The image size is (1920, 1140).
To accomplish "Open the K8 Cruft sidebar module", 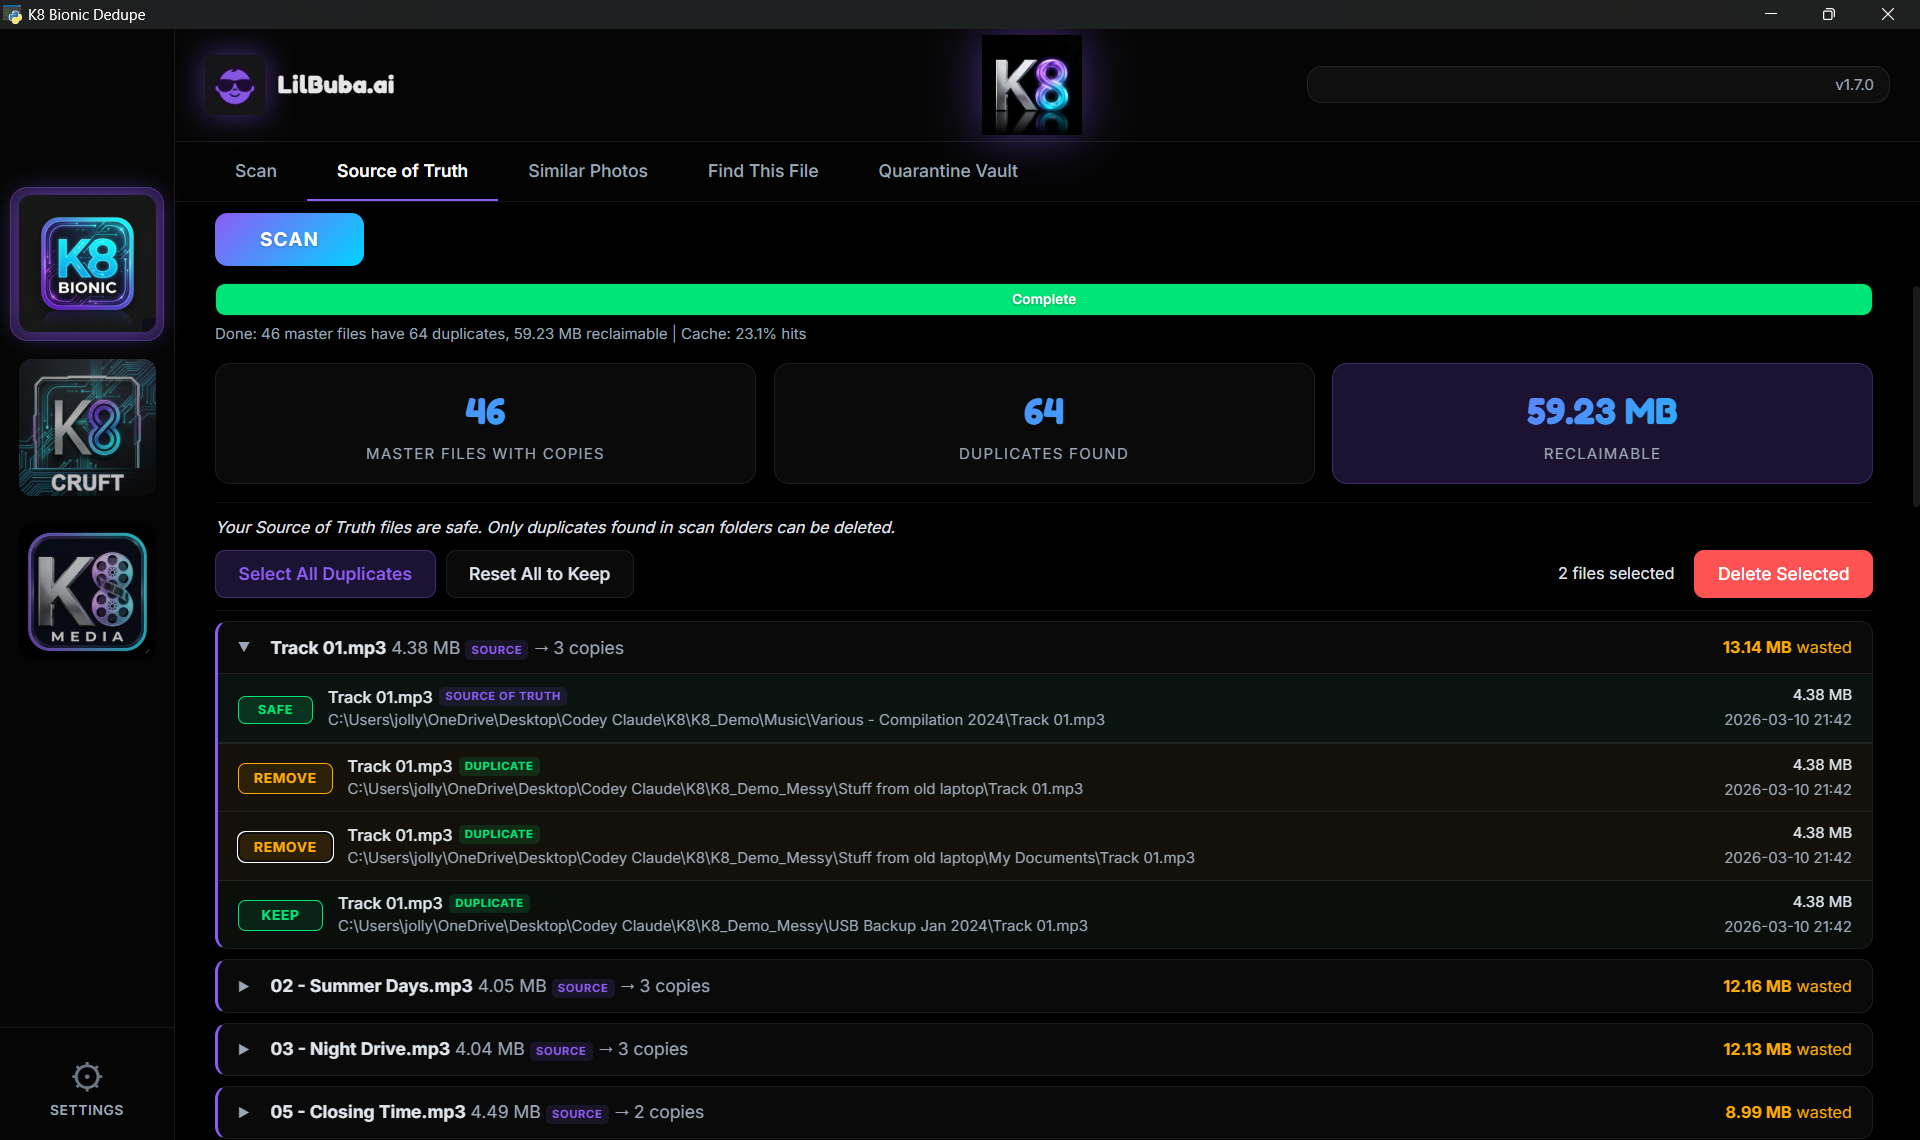I will pos(87,428).
